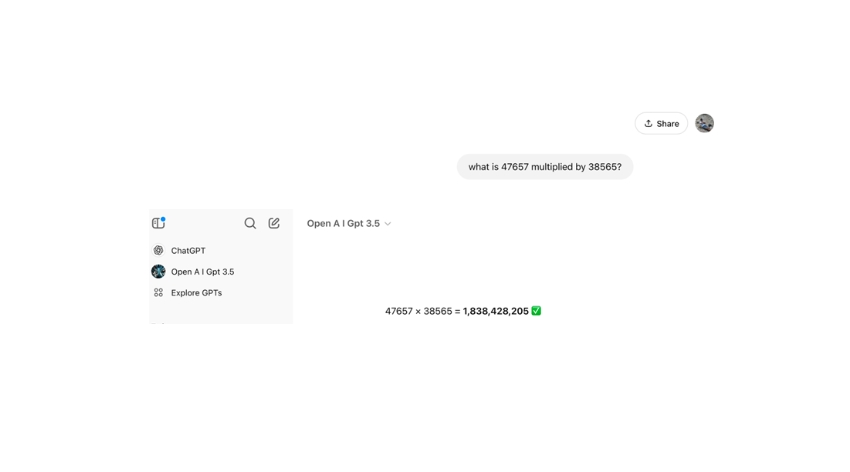The image size is (850, 472).
Task: Click the blue notification dot on sidebar toggle
Action: pyautogui.click(x=163, y=219)
